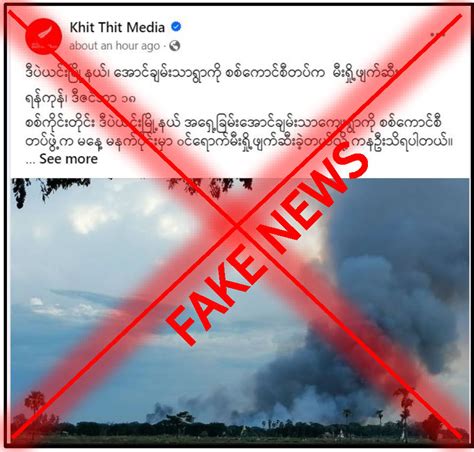Viewport: 474px width, 452px height.
Task: Click the center of the red X overlay
Action: pos(237,226)
